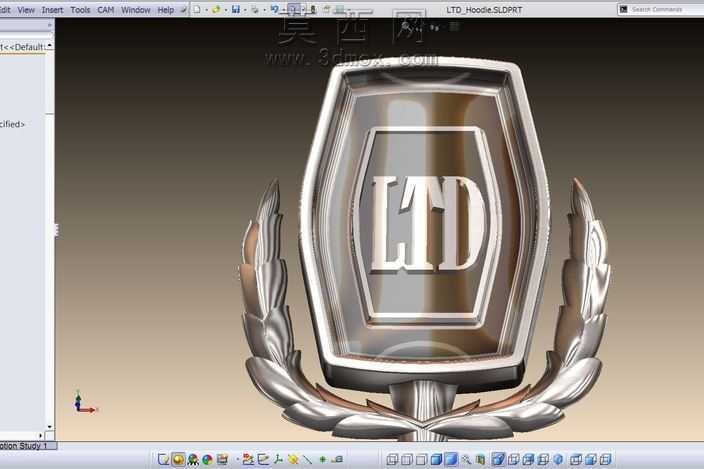This screenshot has width=704, height=469.
Task: Expand the Undo dropdown arrow
Action: coord(284,9)
